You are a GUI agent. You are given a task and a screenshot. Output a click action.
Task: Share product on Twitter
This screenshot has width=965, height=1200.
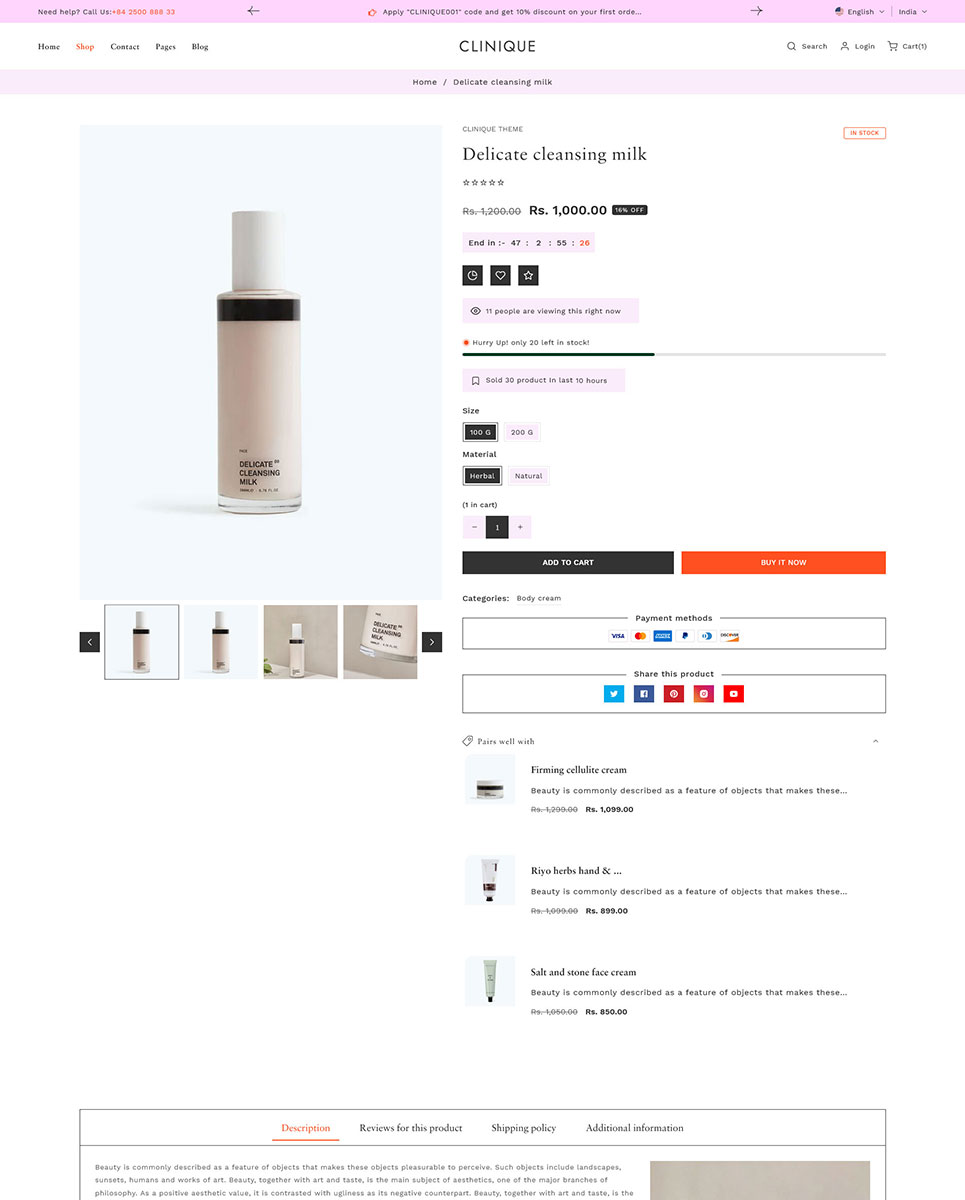(x=614, y=694)
